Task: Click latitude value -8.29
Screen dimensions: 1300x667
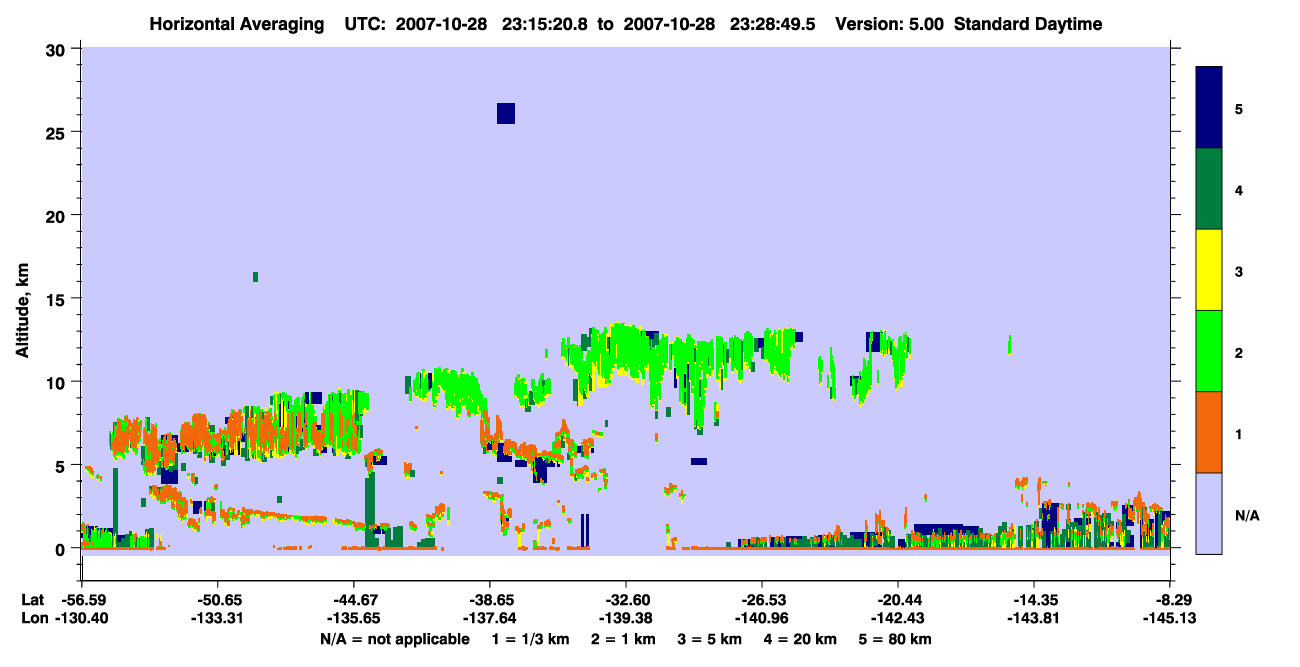Action: coord(1171,600)
